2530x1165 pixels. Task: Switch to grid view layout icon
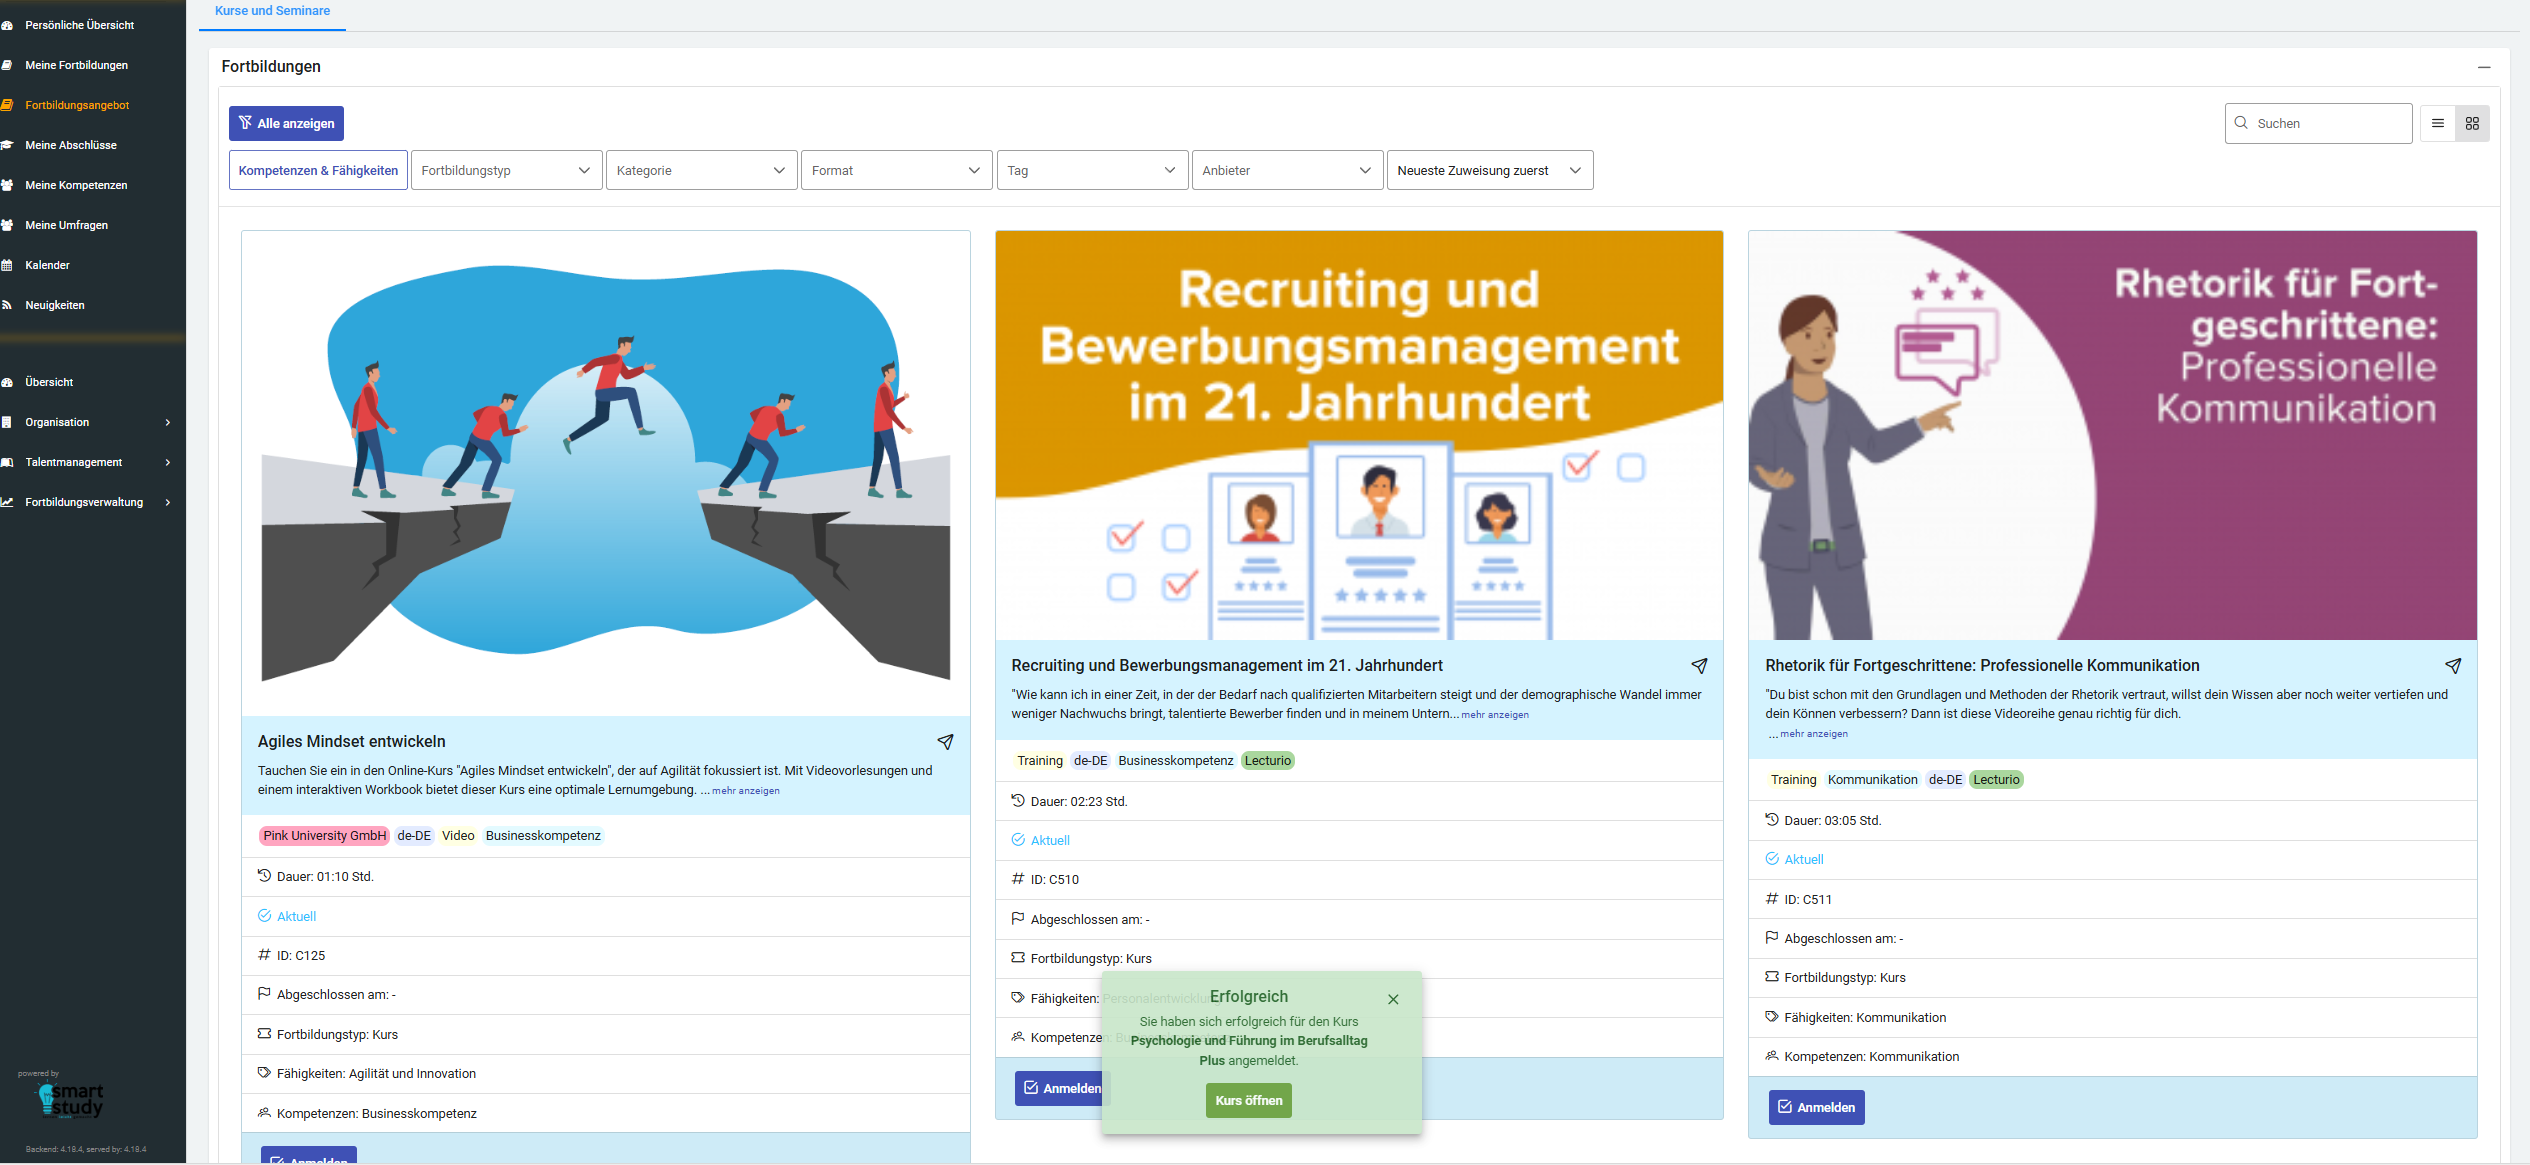pos(2472,124)
